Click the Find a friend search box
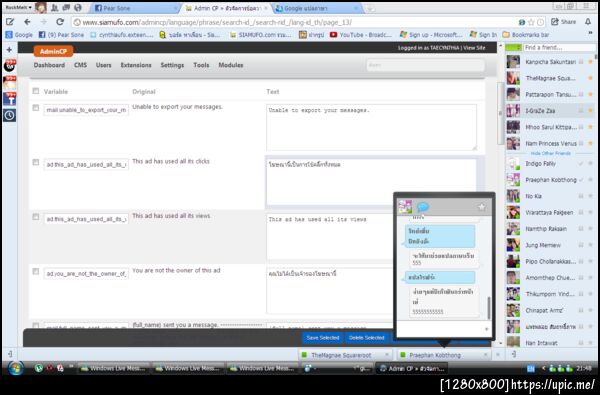Image resolution: width=600 pixels, height=395 pixels. (559, 47)
